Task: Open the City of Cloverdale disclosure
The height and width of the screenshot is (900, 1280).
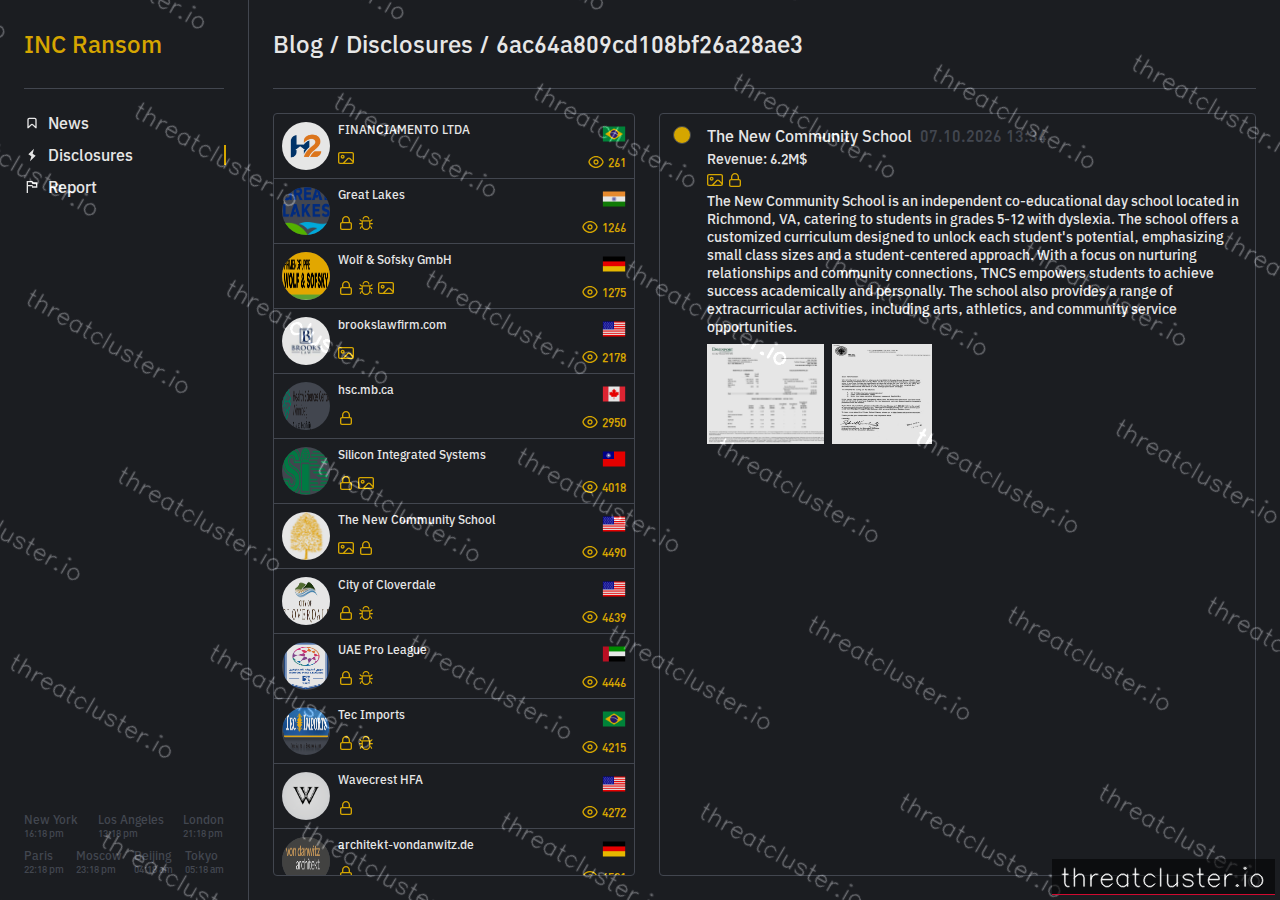Action: (x=454, y=601)
